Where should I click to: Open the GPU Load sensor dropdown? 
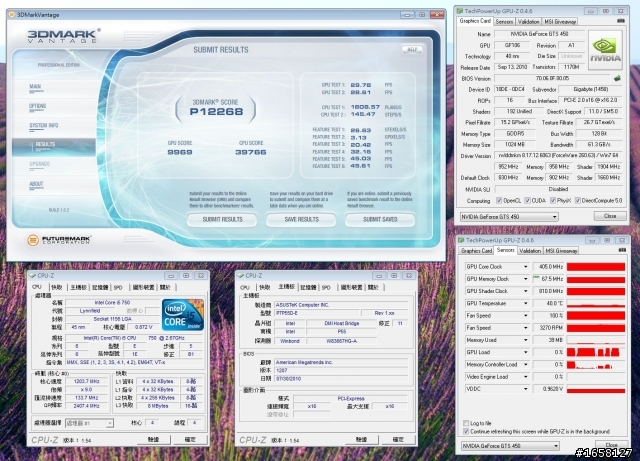525,352
